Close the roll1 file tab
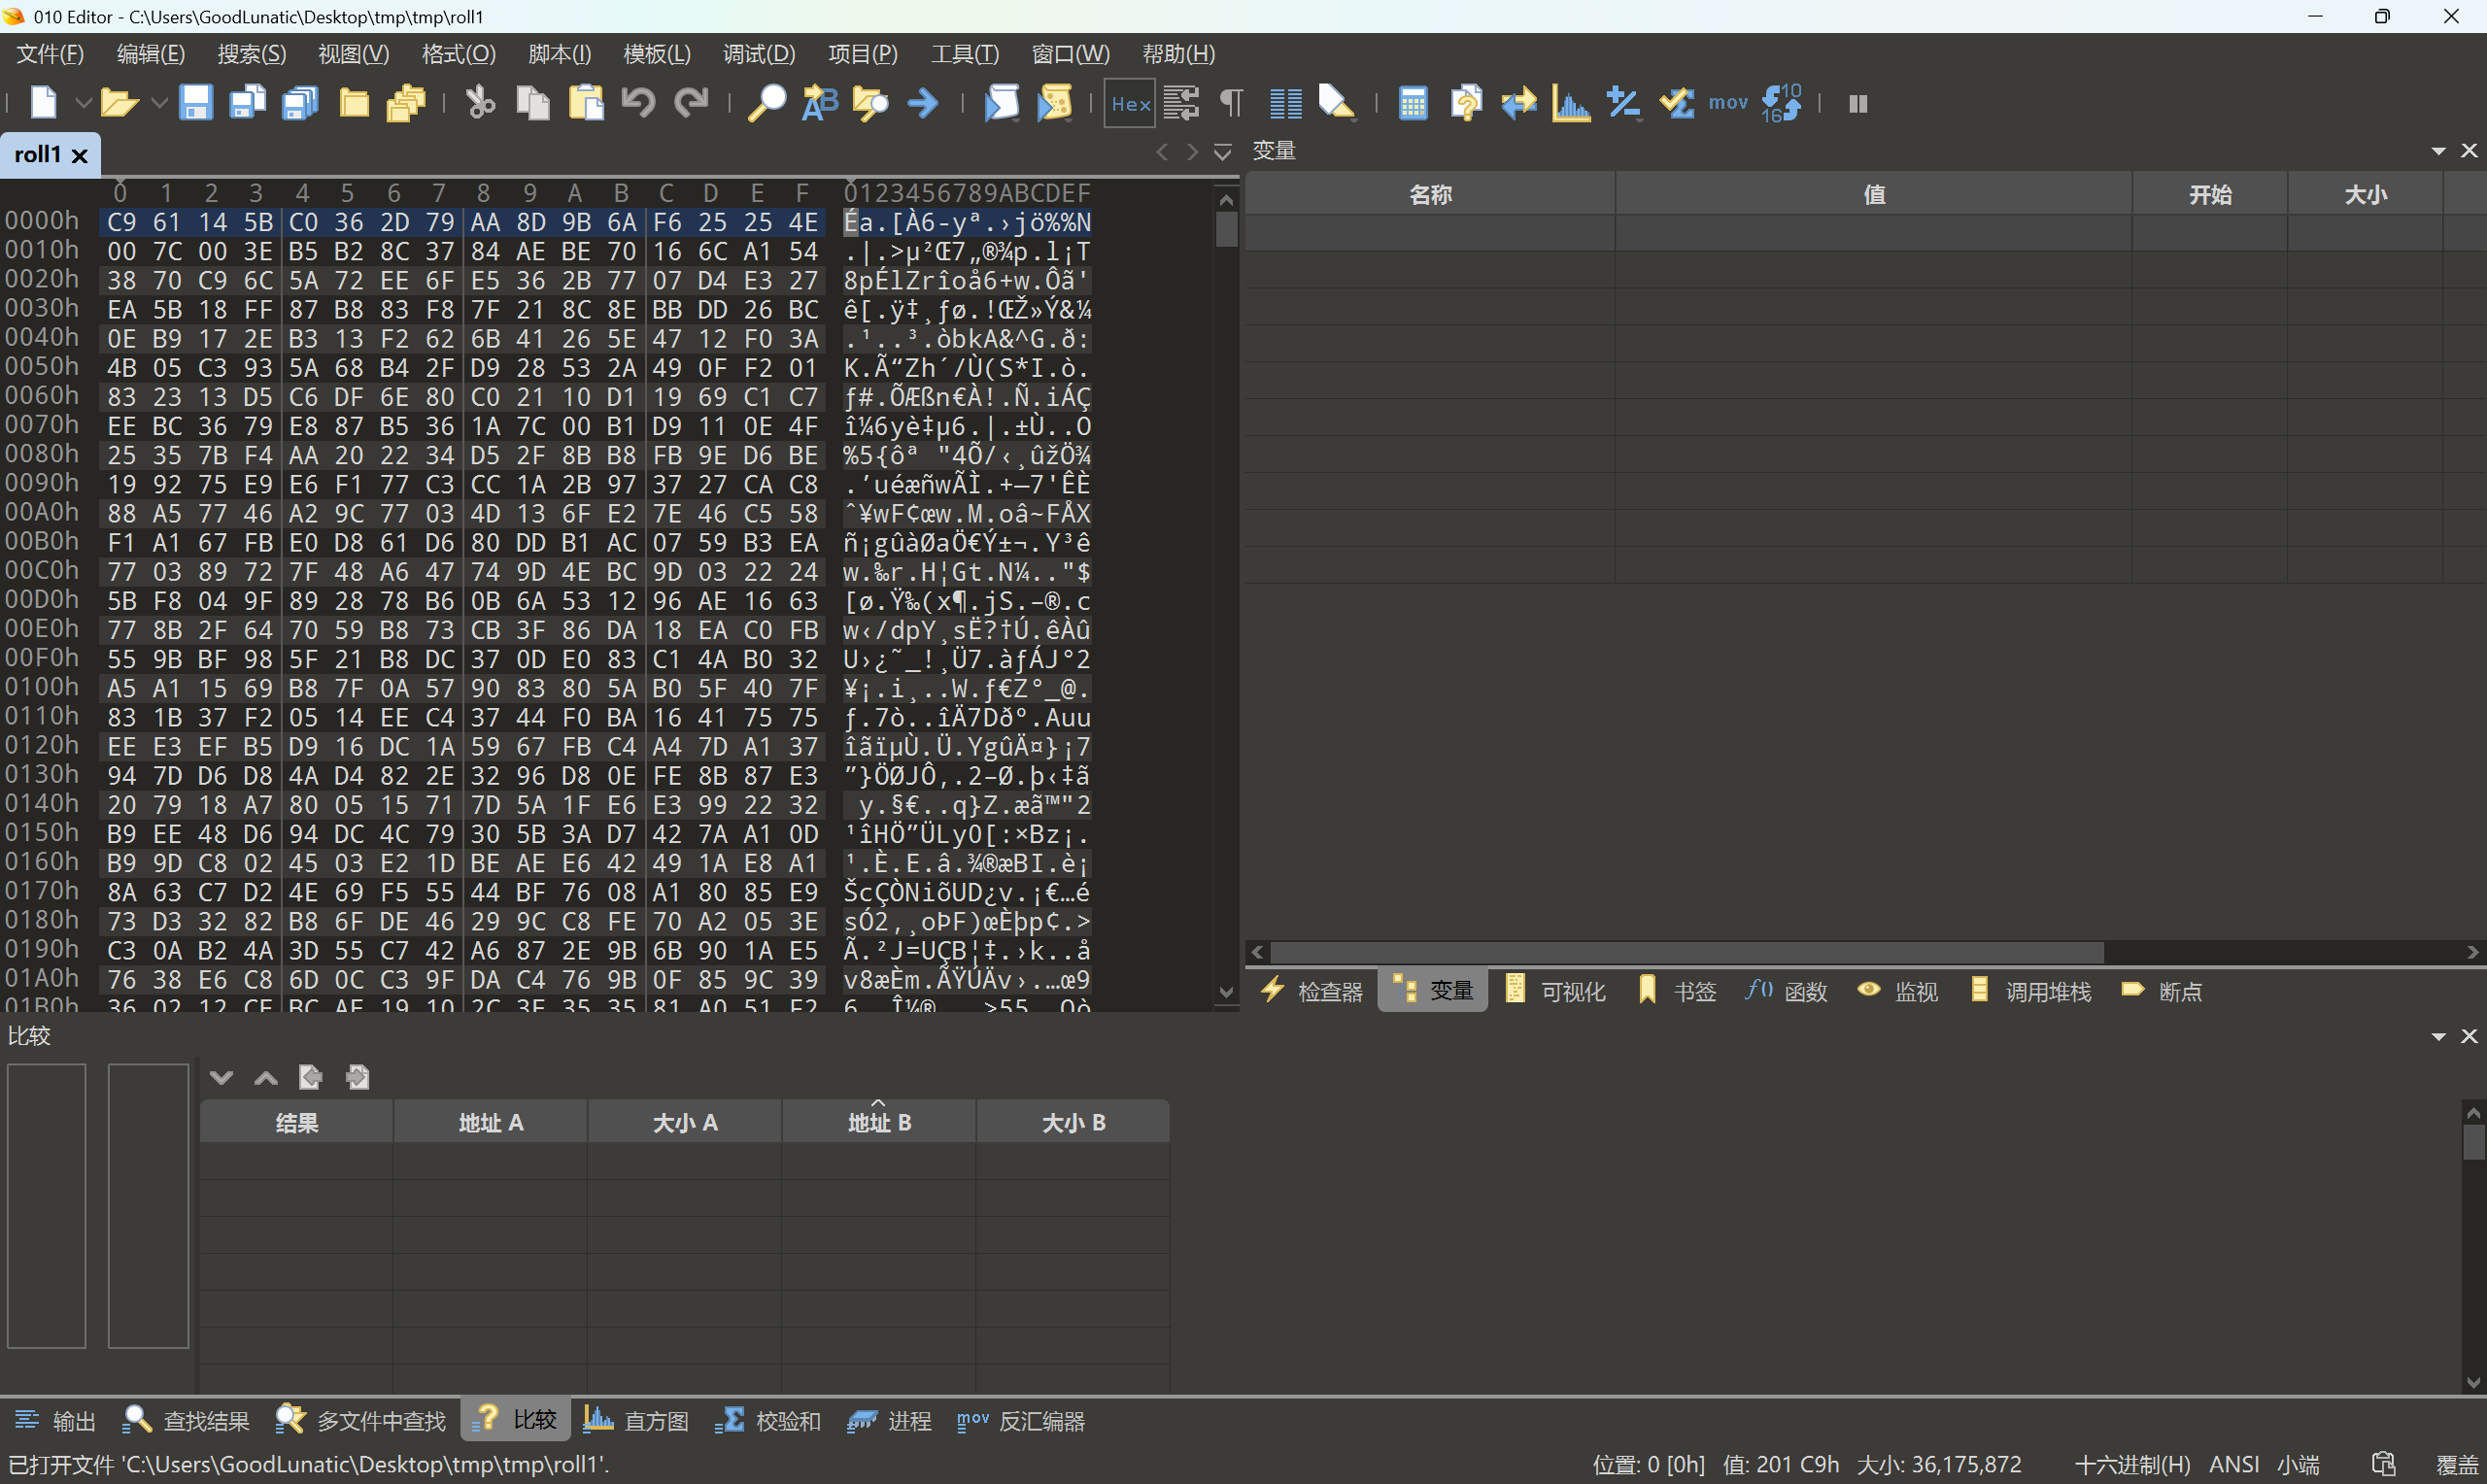2487x1484 pixels. point(80,155)
